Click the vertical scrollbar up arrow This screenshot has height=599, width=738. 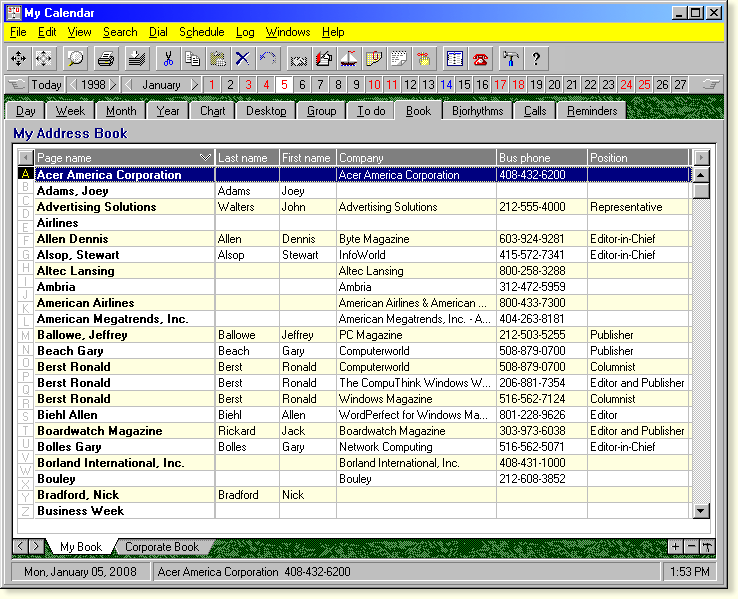click(701, 175)
